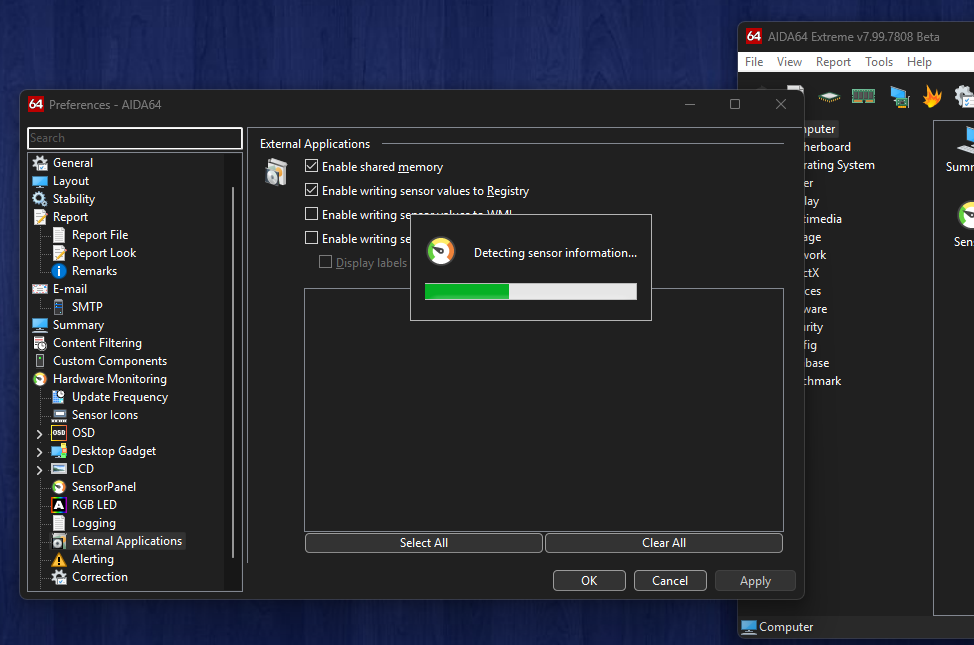Click the LCD display icon
Screen dimensions: 974x645
coord(59,469)
